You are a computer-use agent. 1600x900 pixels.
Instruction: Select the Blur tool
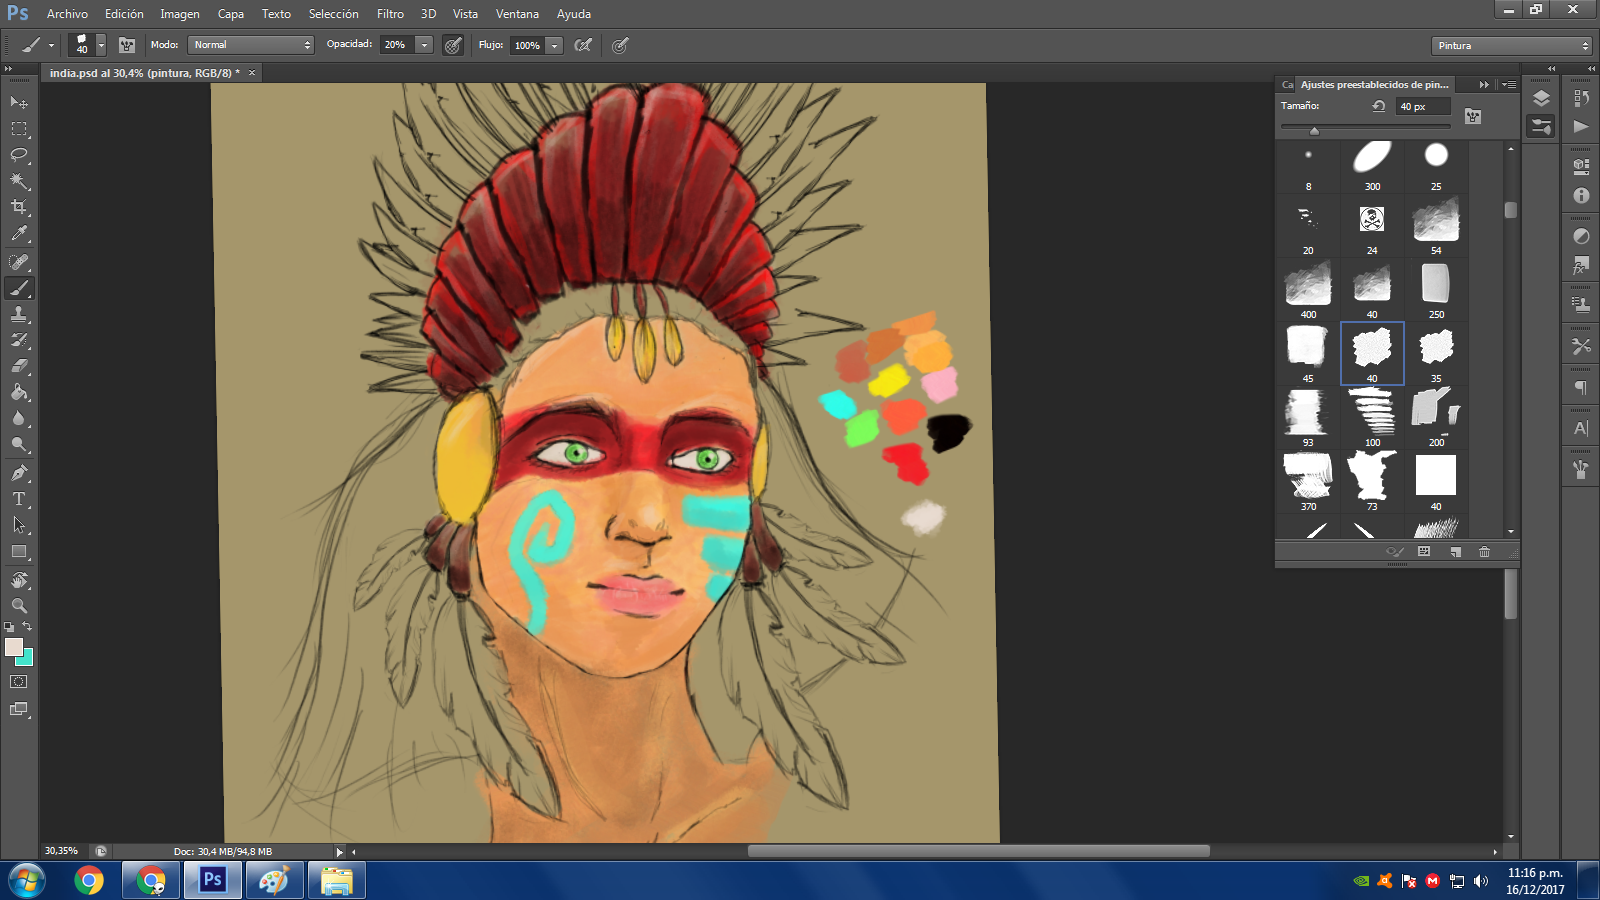tap(19, 418)
